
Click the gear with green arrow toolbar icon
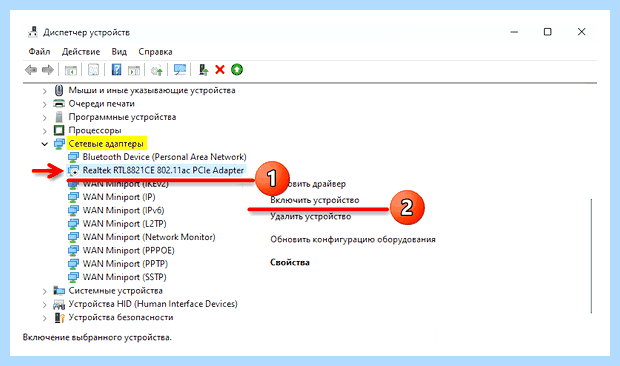(157, 70)
